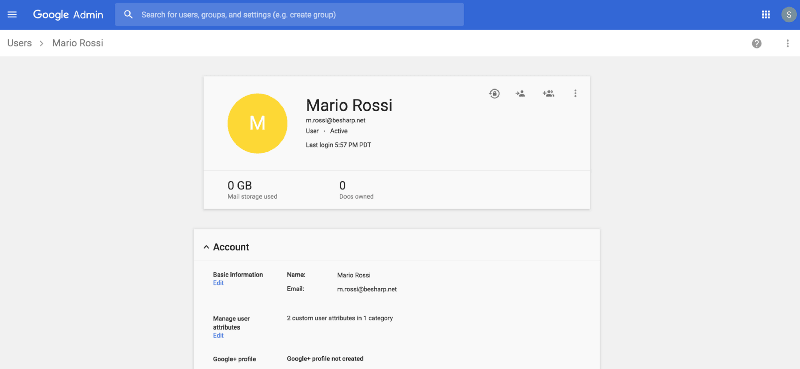Open the help question mark icon
Image resolution: width=800 pixels, height=369 pixels.
tap(757, 43)
